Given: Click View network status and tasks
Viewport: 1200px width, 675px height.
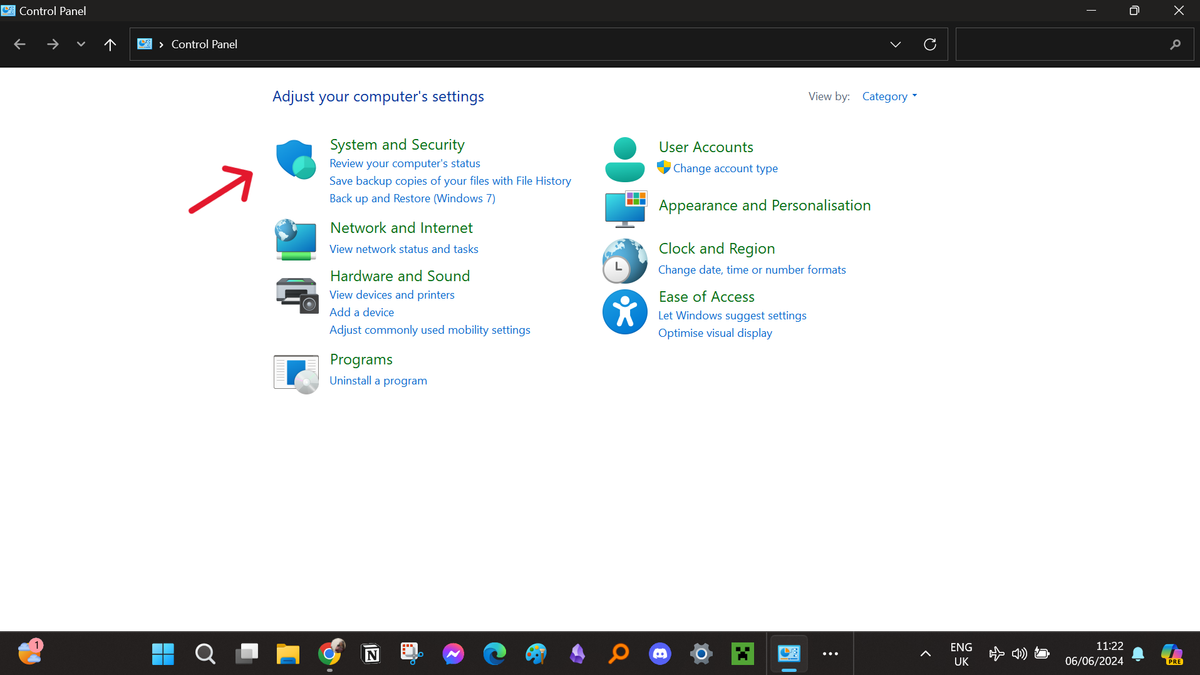Looking at the screenshot, I should pyautogui.click(x=404, y=250).
